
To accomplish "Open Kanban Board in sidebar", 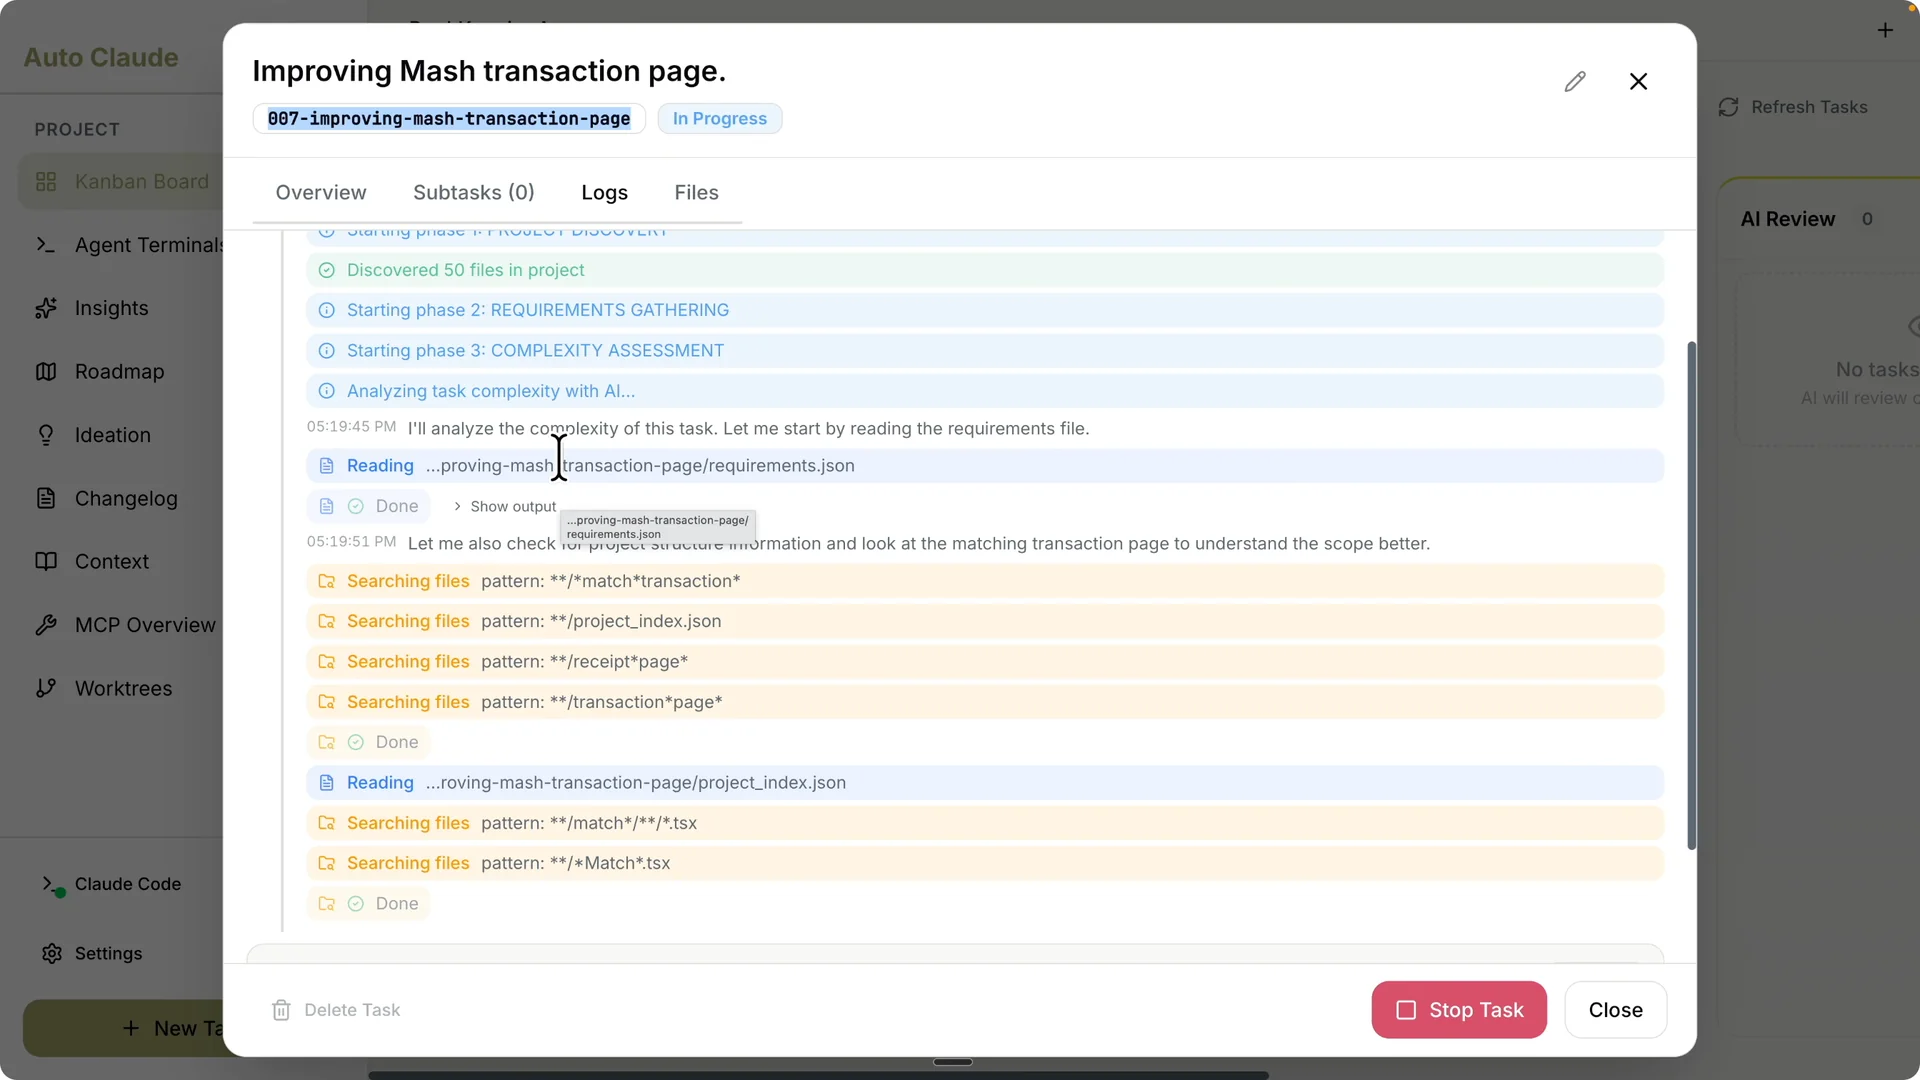I will [x=121, y=182].
